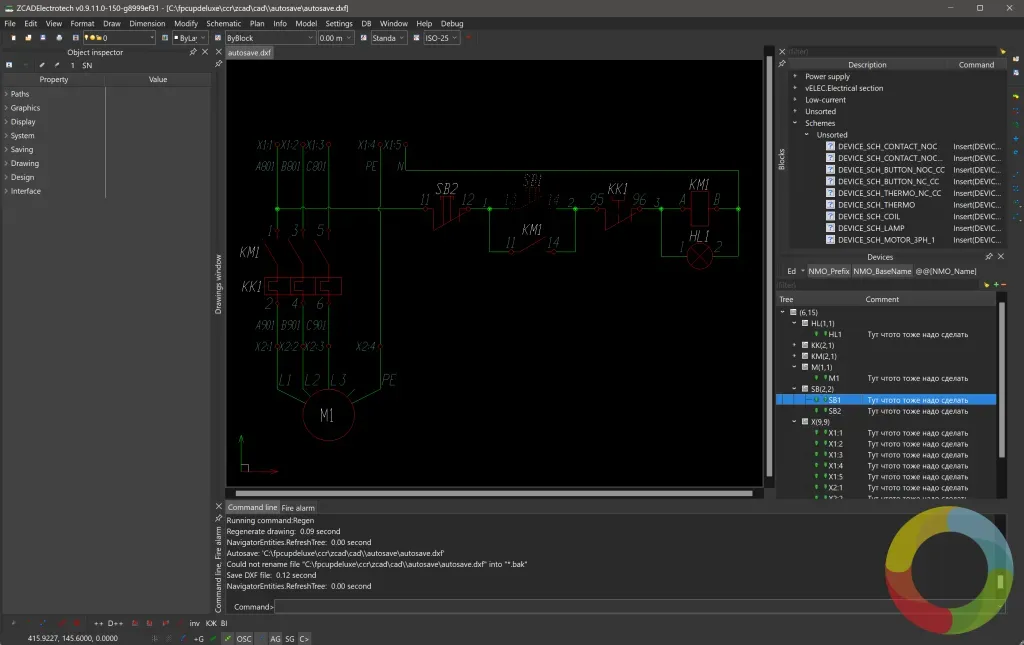Image resolution: width=1024 pixels, height=645 pixels.
Task: Close the Devices panel
Action: (1000, 257)
